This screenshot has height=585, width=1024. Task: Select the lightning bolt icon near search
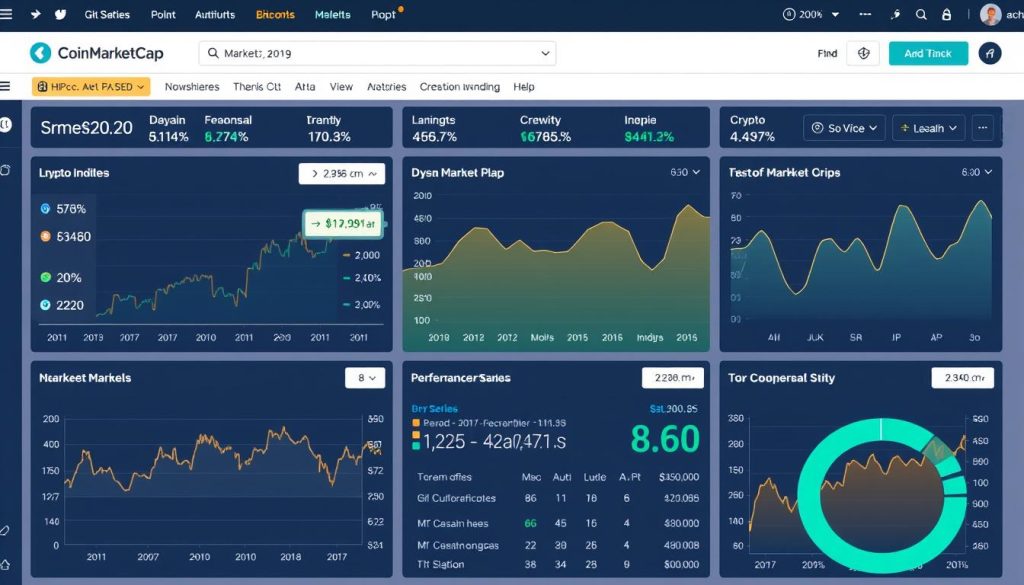click(x=897, y=14)
